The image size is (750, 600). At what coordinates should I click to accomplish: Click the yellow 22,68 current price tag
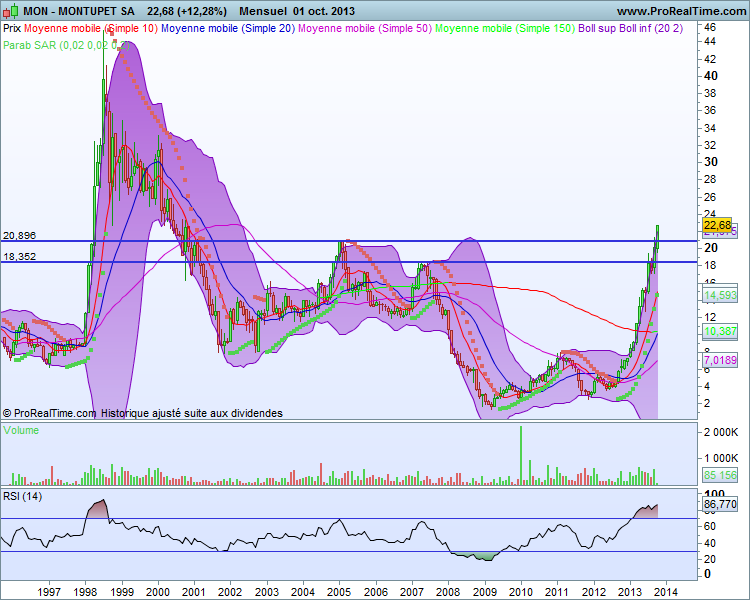coord(717,225)
